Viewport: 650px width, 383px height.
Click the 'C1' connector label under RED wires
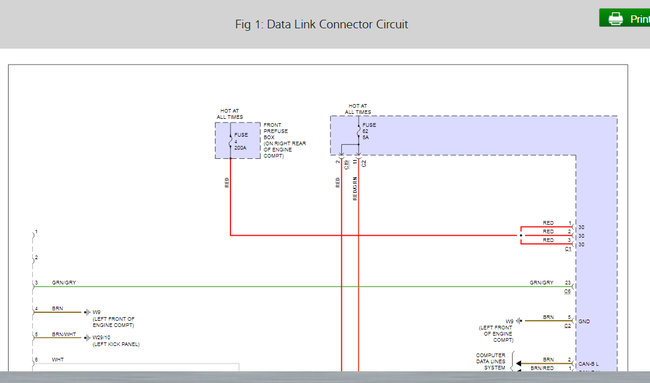tap(568, 249)
